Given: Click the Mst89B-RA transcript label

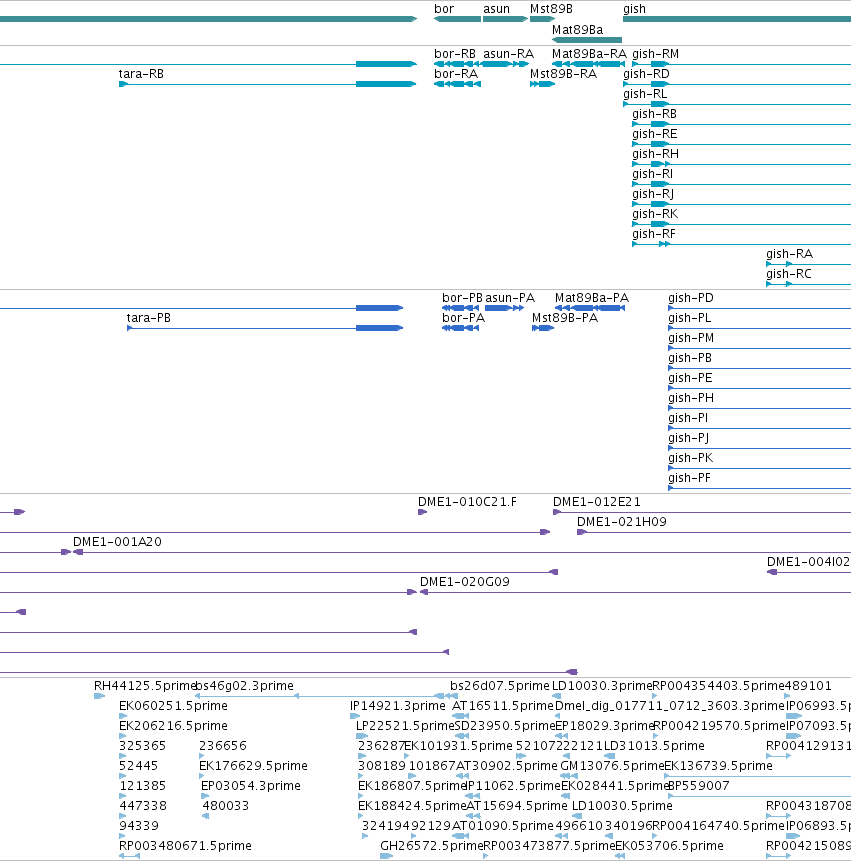Looking at the screenshot, I should click(x=563, y=74).
